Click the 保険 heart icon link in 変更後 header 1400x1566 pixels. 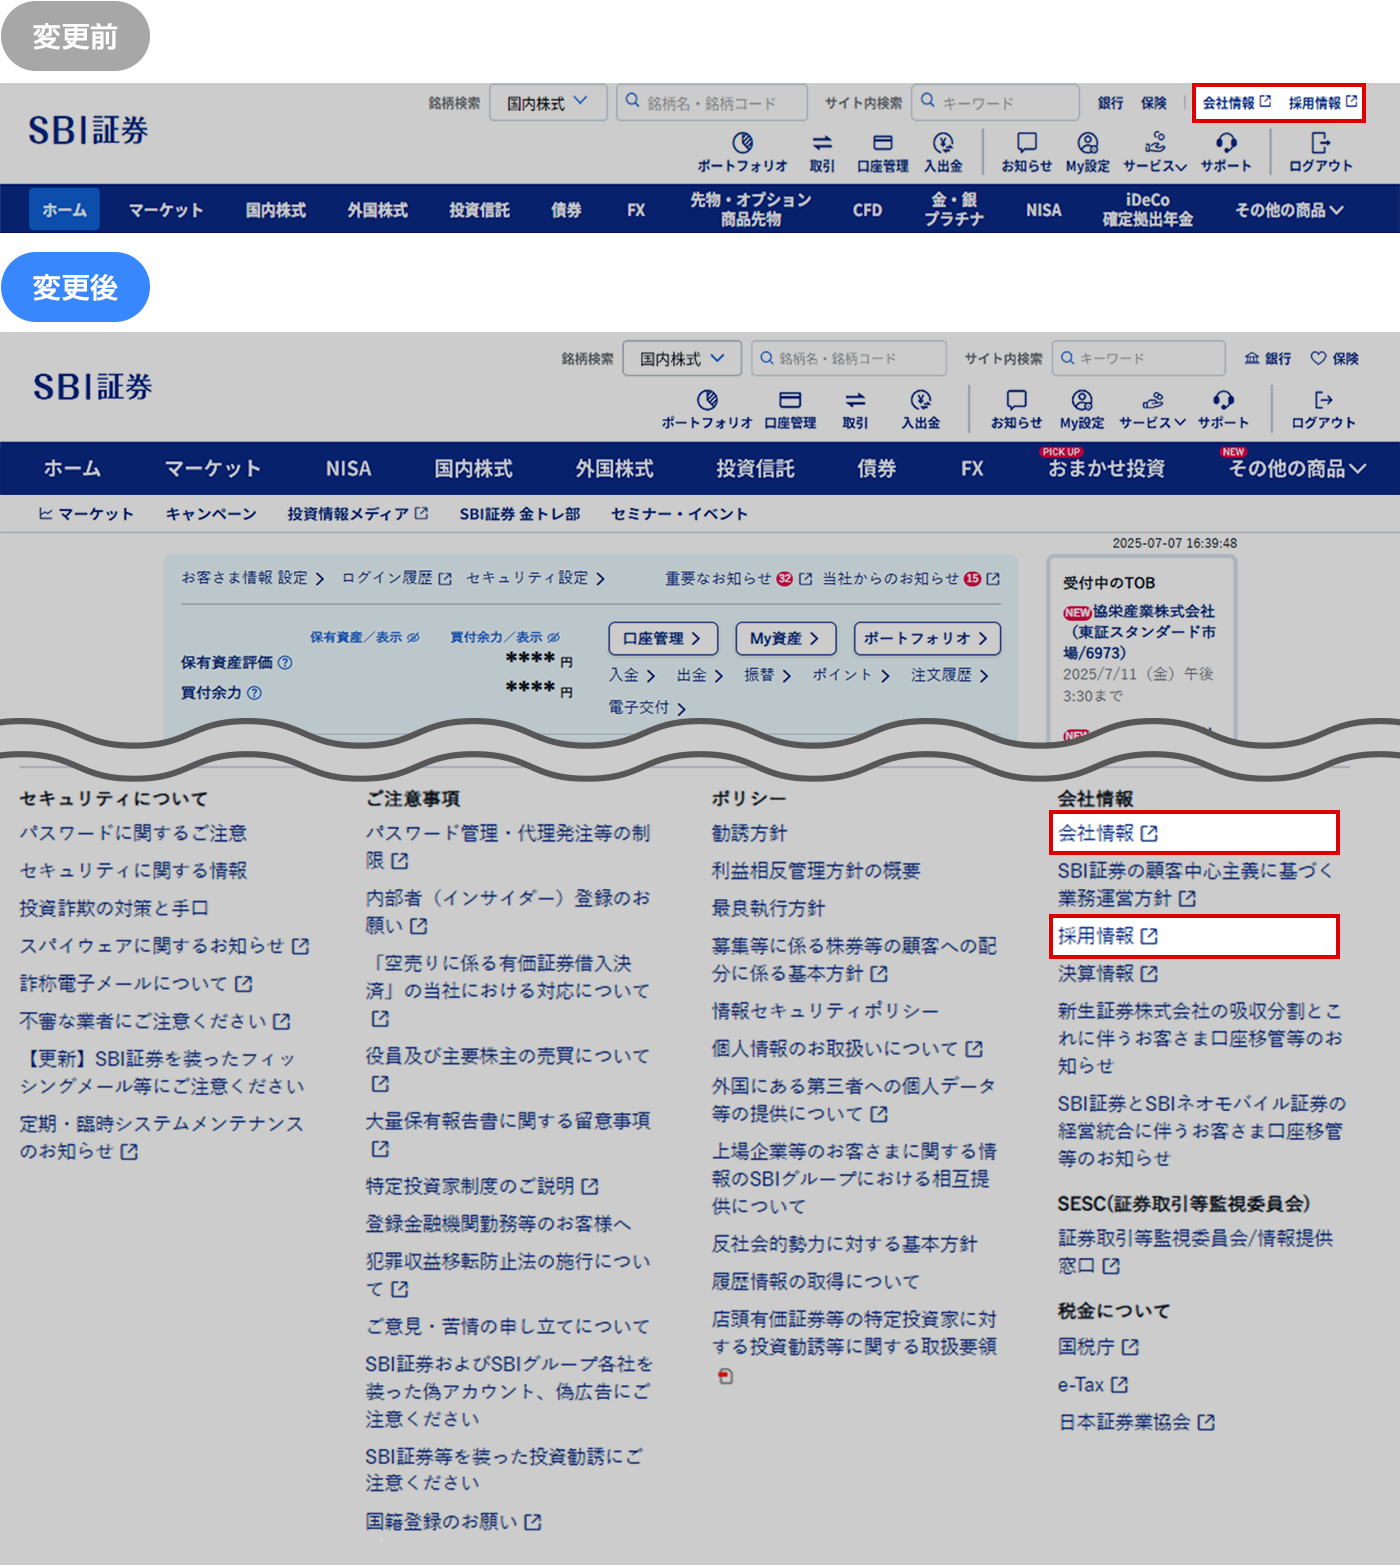point(1334,358)
